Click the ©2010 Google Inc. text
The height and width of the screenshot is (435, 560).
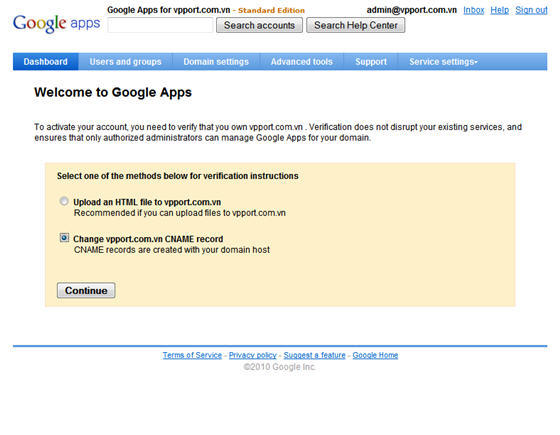click(280, 367)
